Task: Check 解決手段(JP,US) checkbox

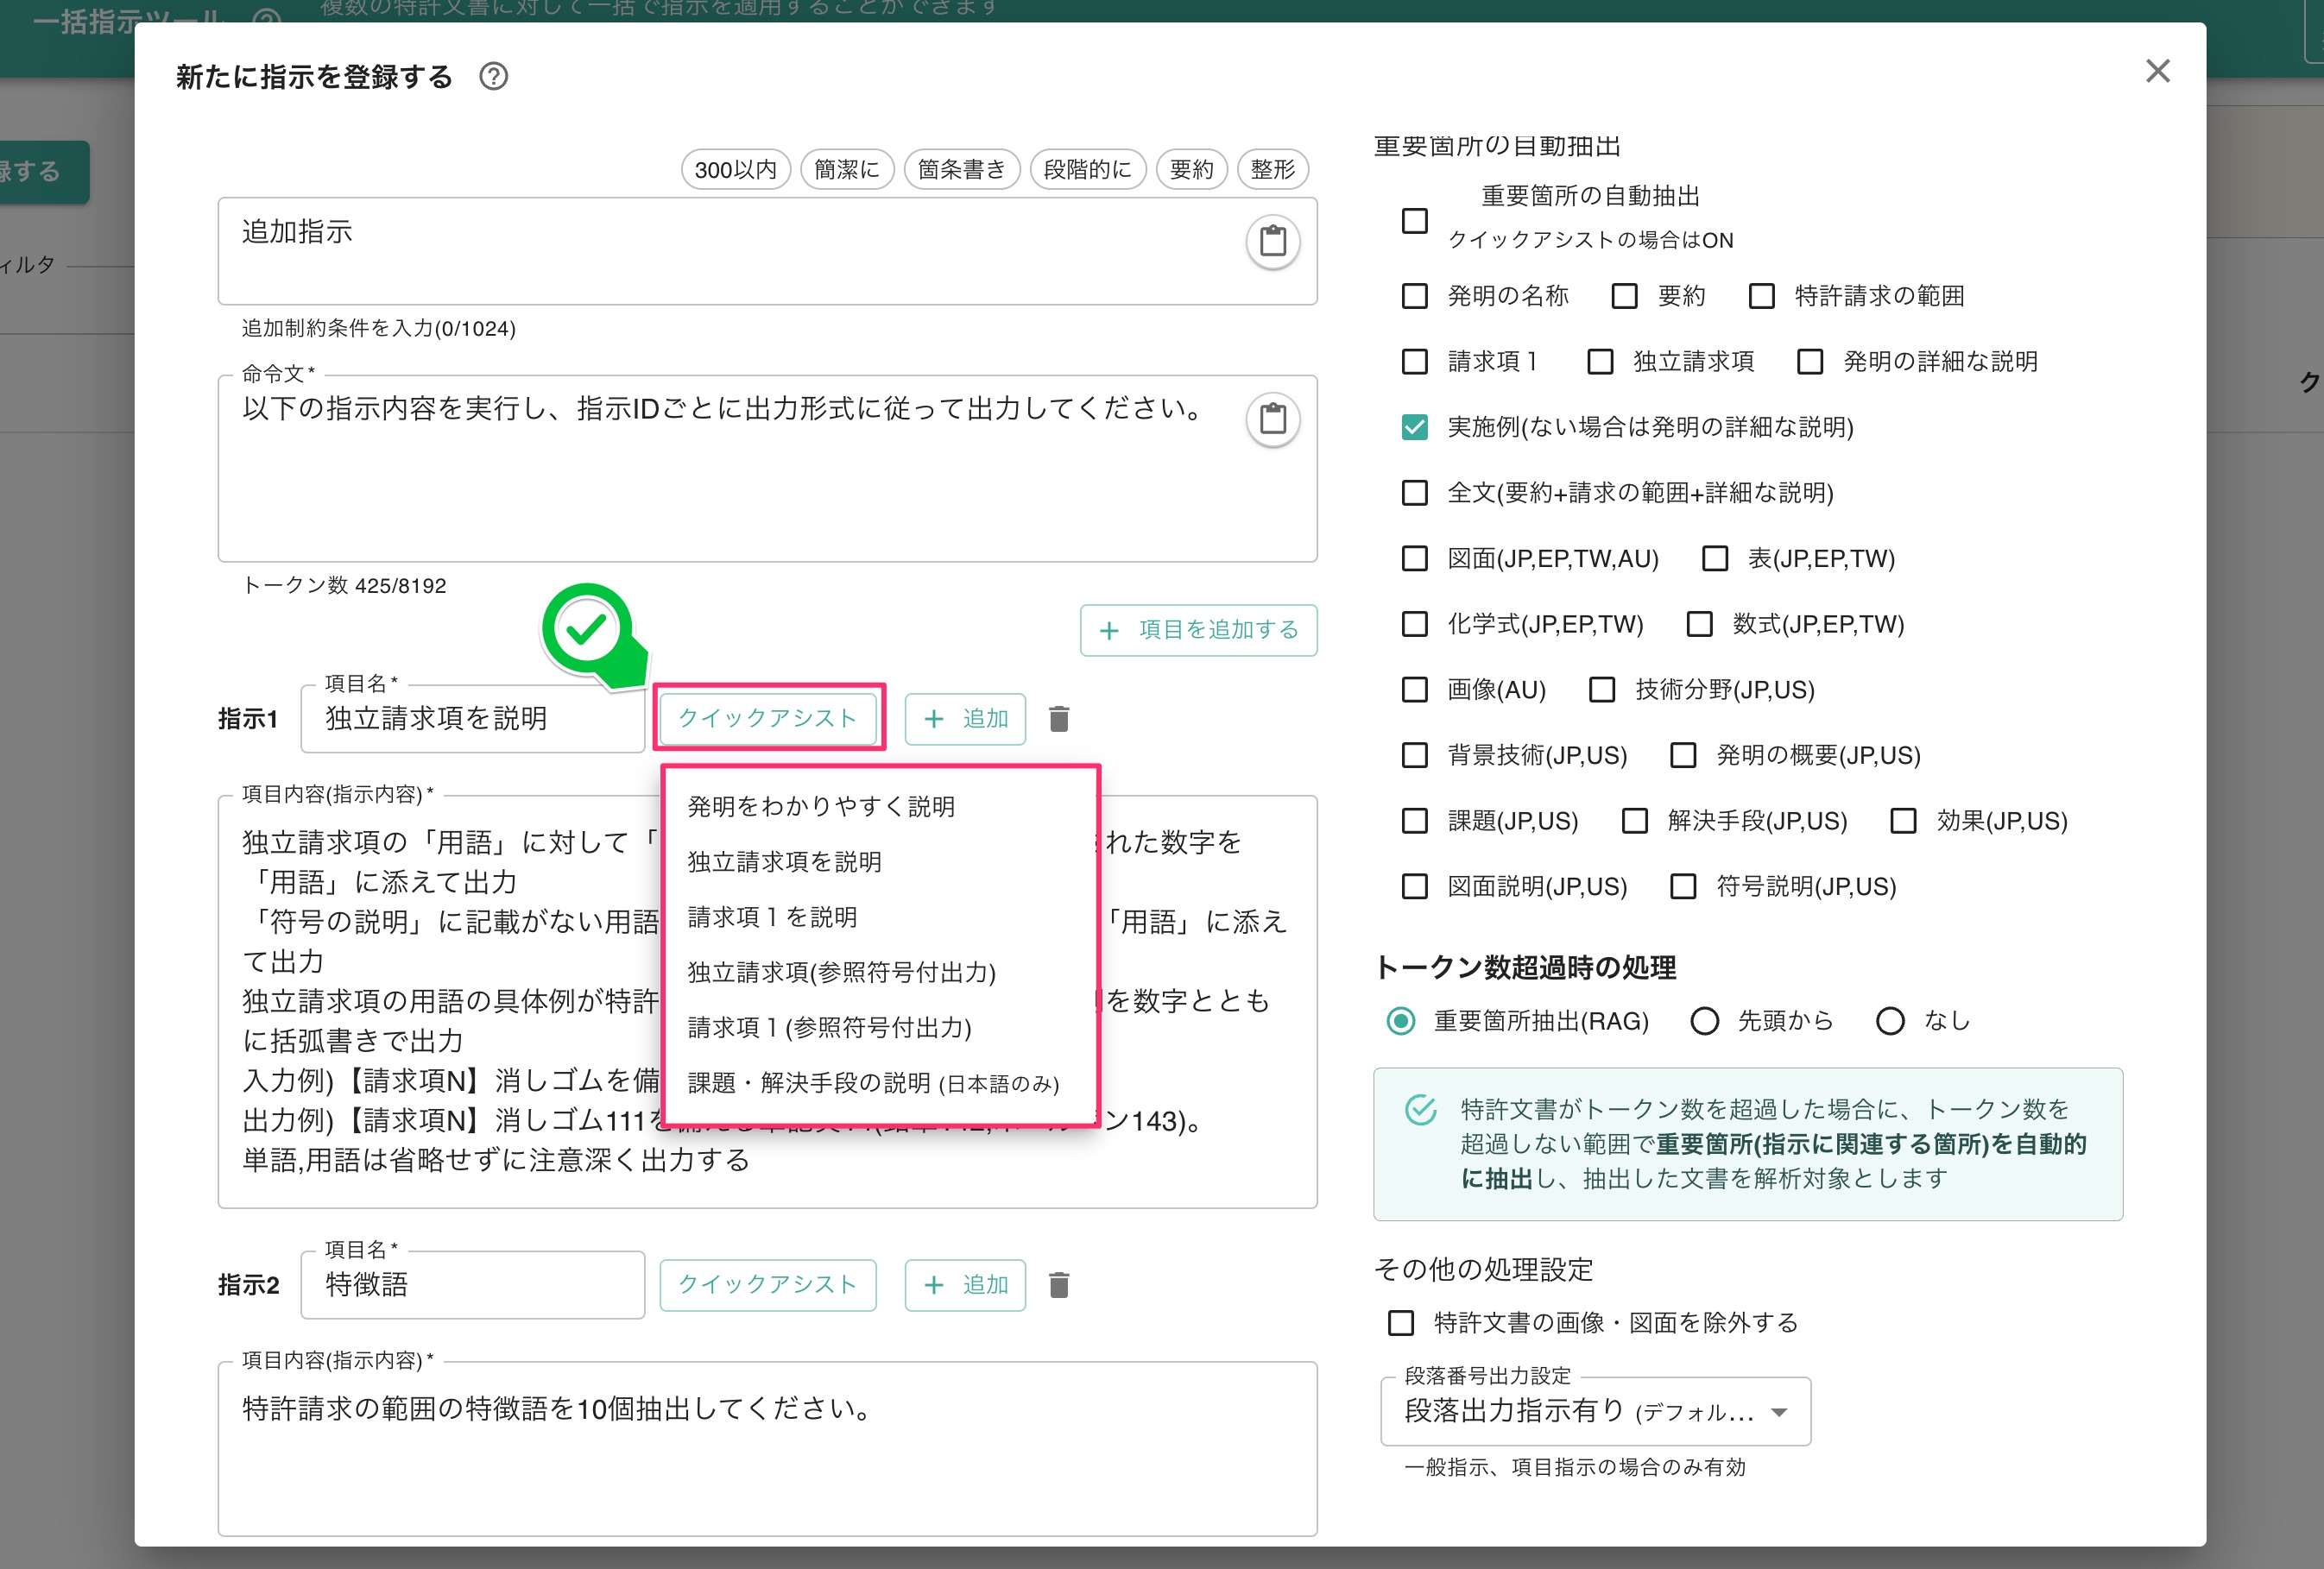Action: pos(1634,822)
